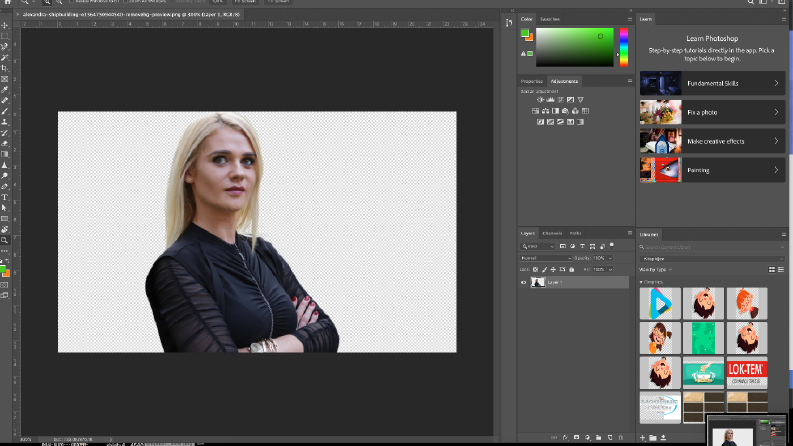Viewport: 793px width, 446px height.
Task: Create a new layer from Layers footer
Action: (610, 438)
